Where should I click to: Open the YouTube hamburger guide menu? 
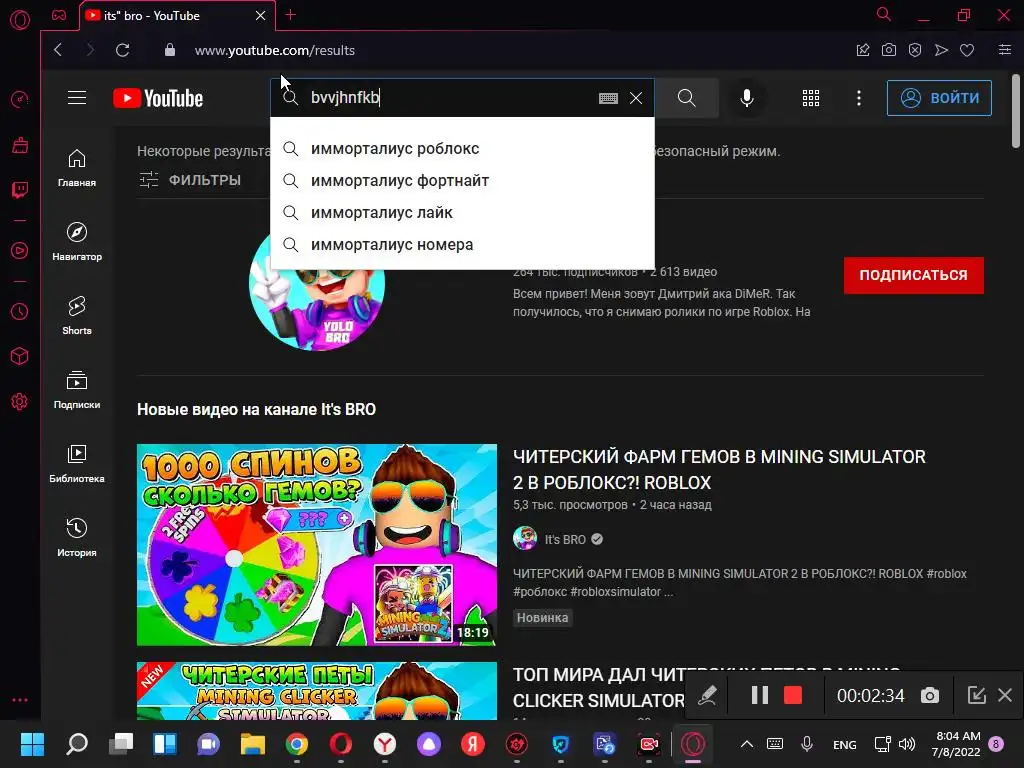click(x=77, y=98)
